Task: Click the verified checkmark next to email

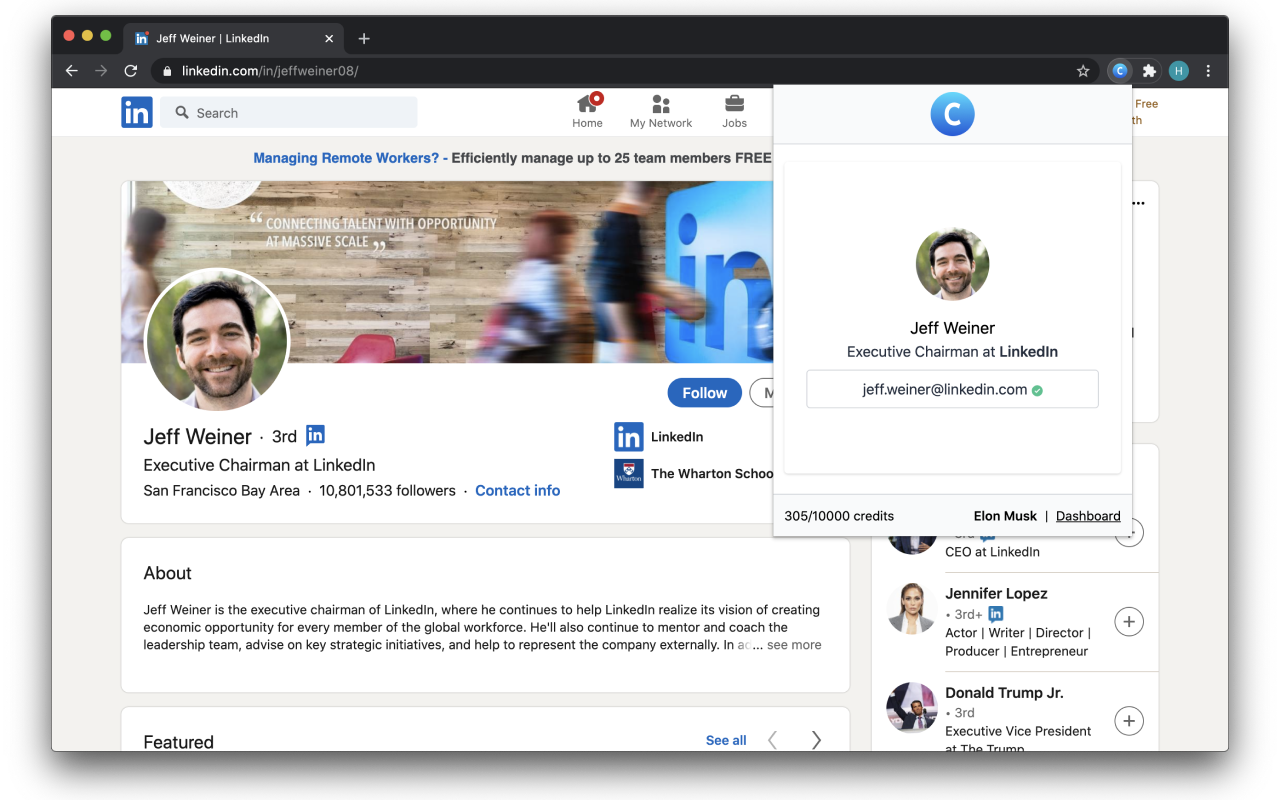Action: tap(1037, 390)
